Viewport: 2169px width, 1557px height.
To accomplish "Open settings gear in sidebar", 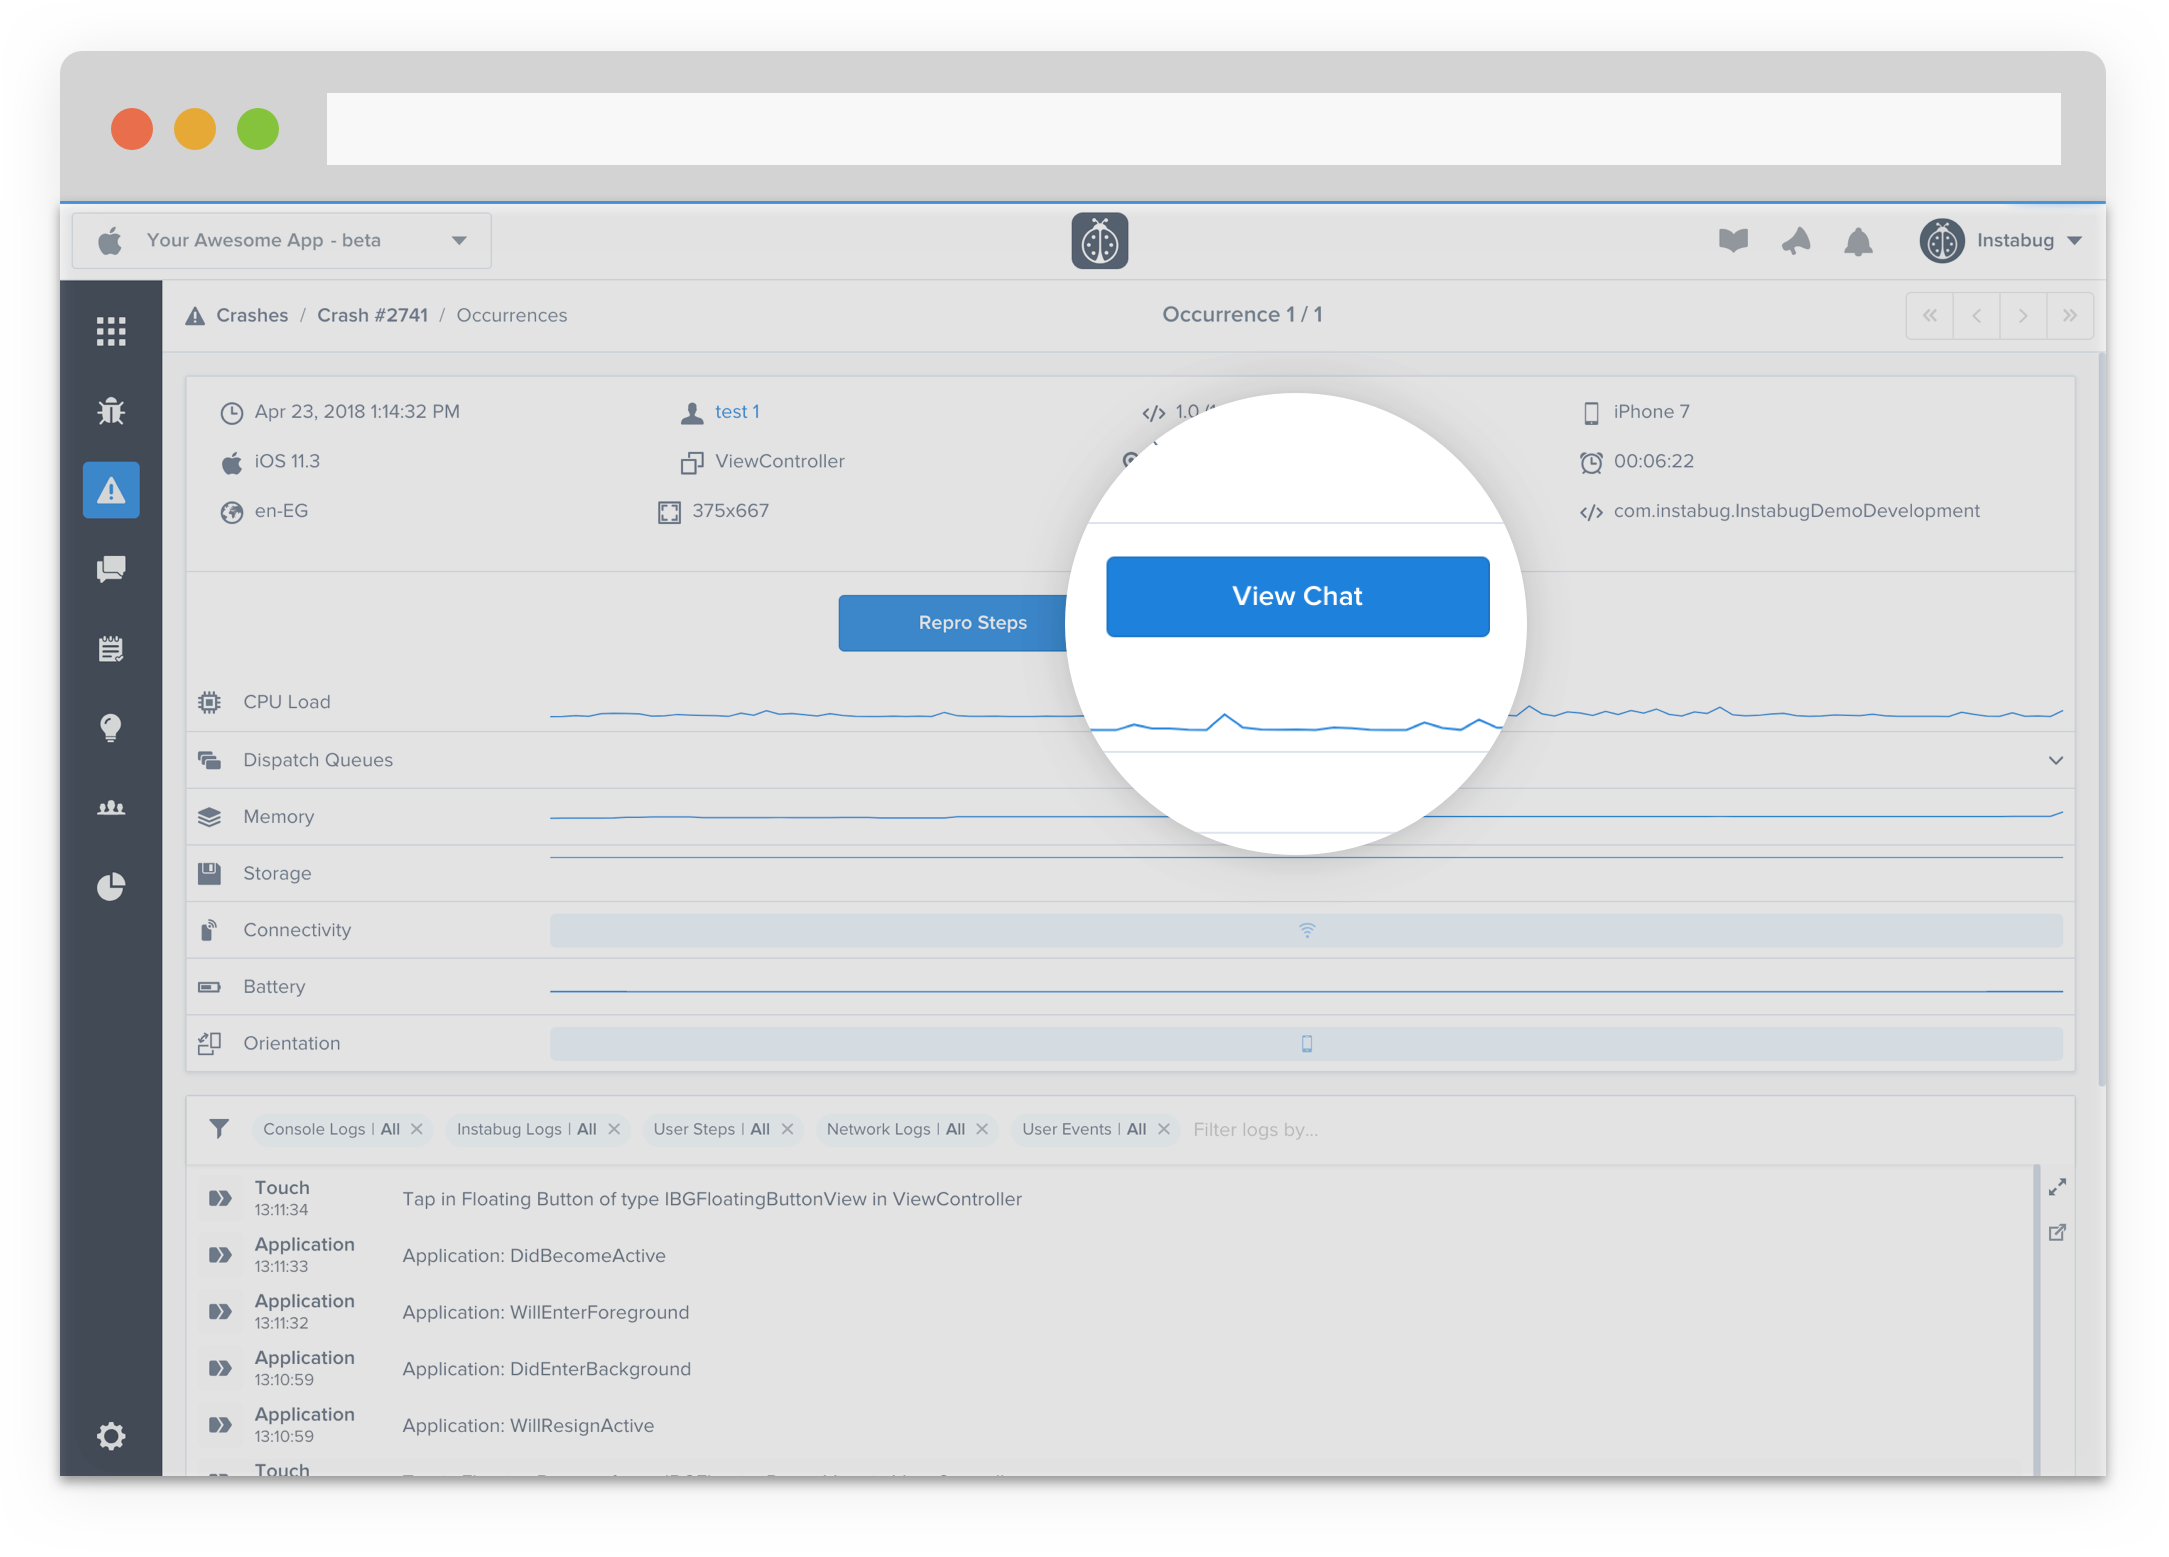I will coord(111,1436).
